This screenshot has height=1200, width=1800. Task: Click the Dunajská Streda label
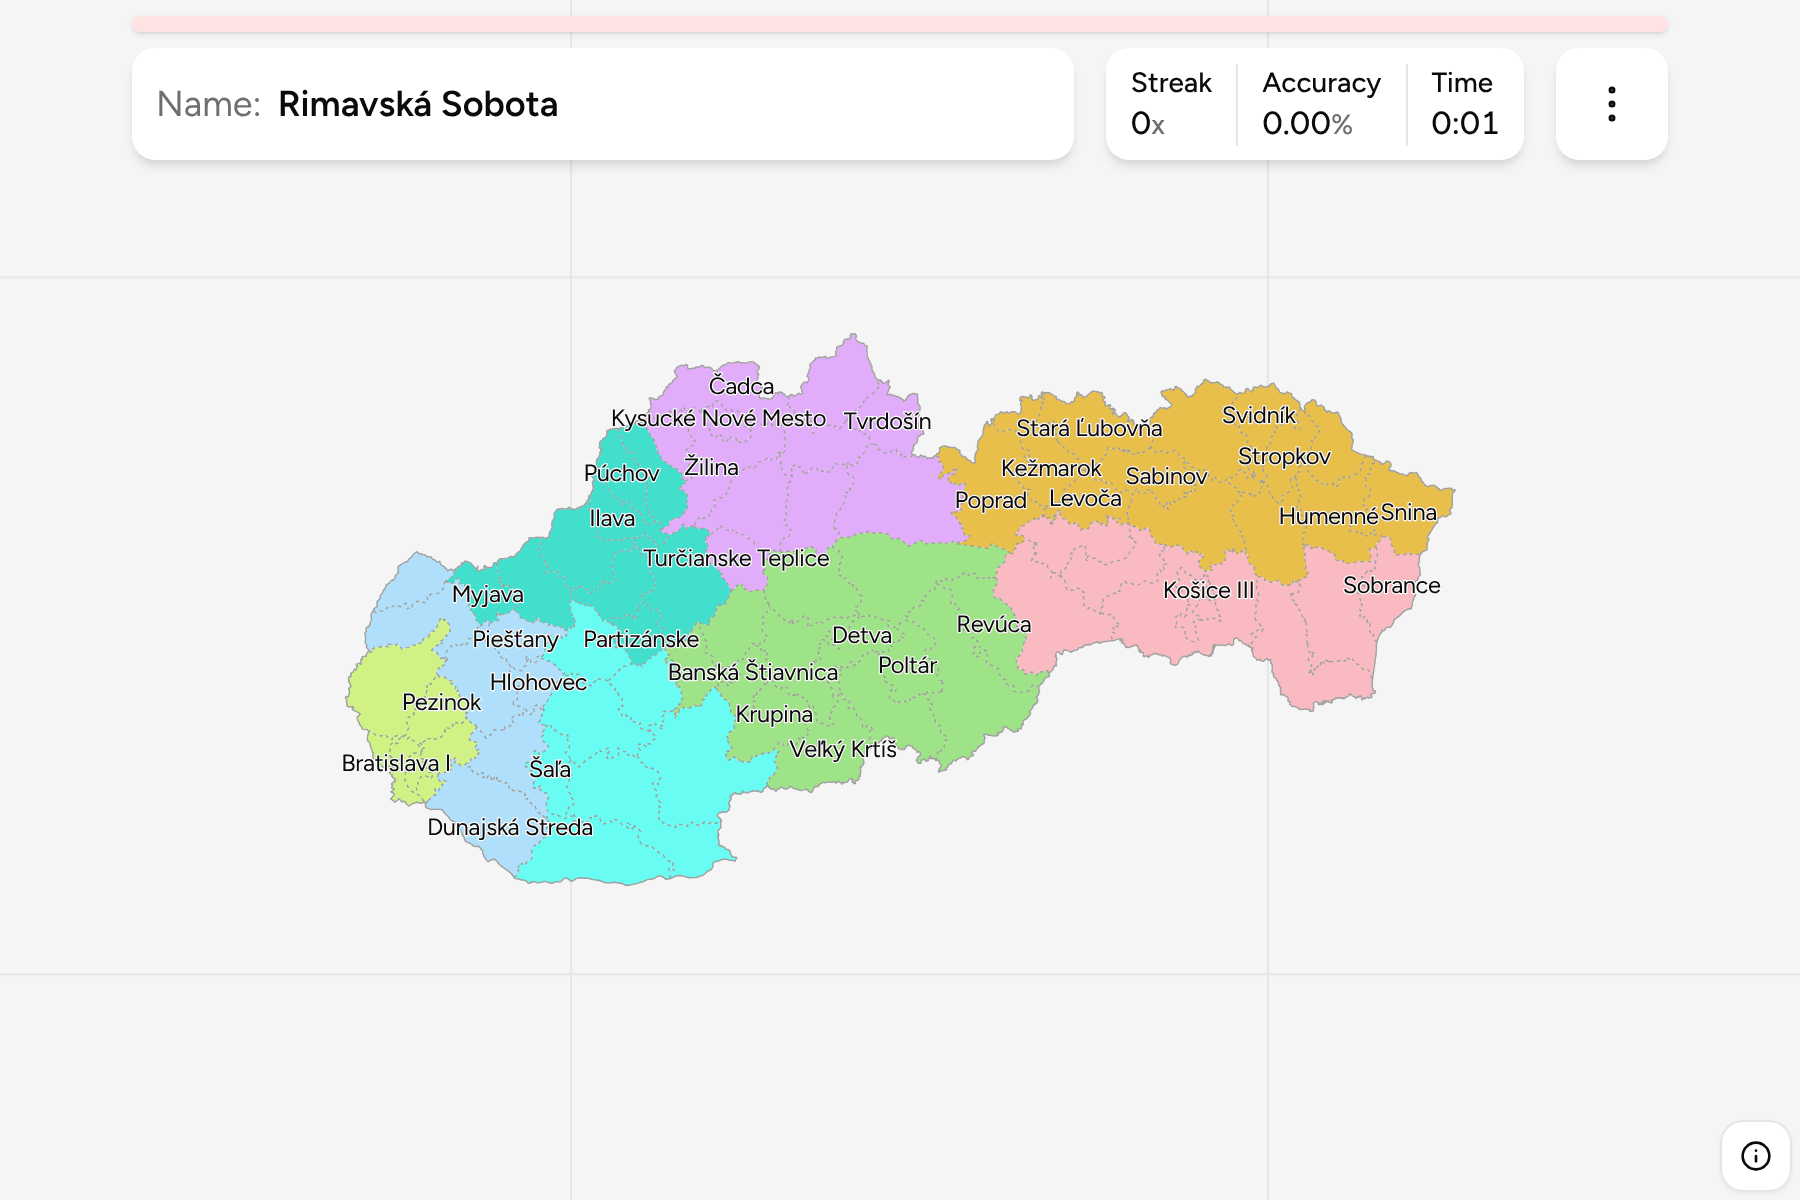point(510,827)
